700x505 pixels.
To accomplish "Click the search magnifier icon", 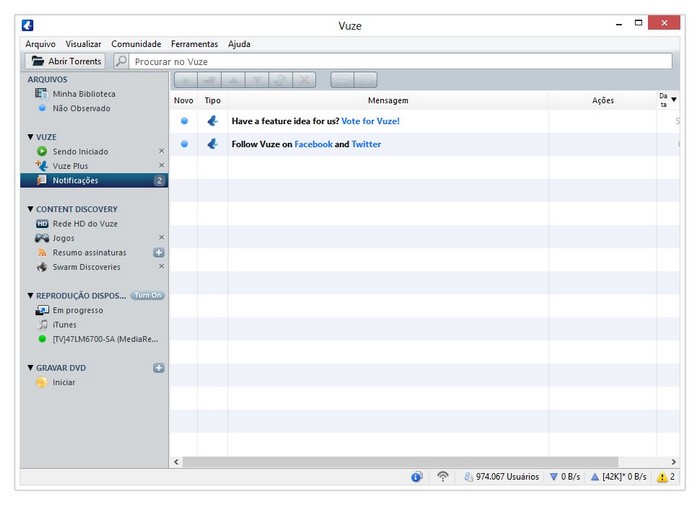I will coord(121,61).
